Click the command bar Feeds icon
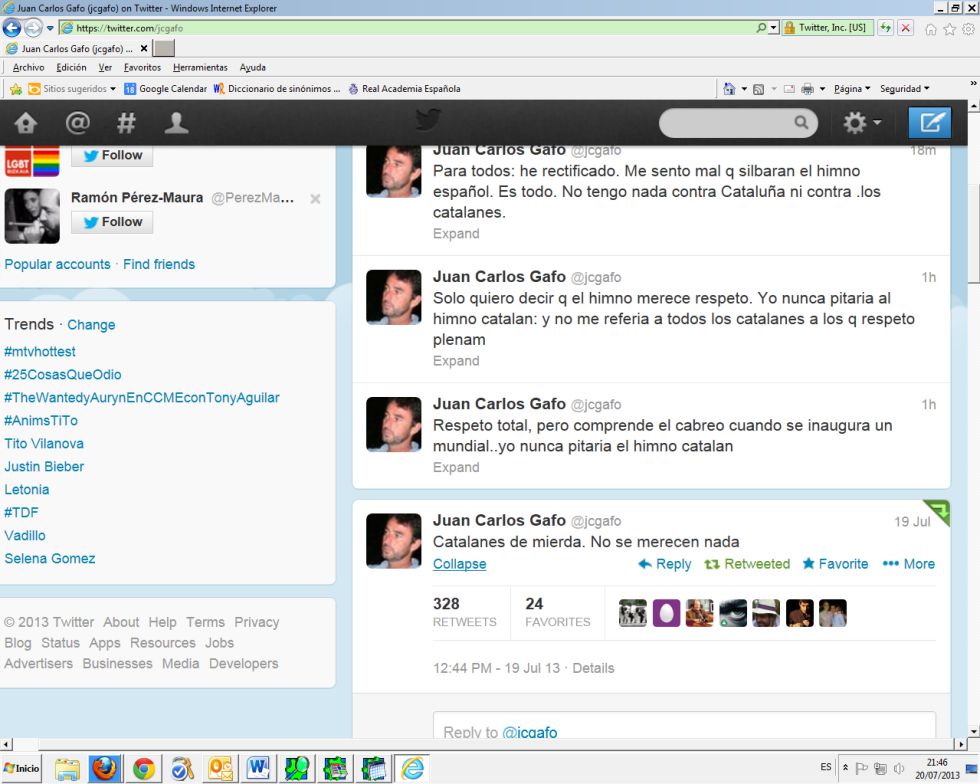The image size is (980, 784). (758, 89)
